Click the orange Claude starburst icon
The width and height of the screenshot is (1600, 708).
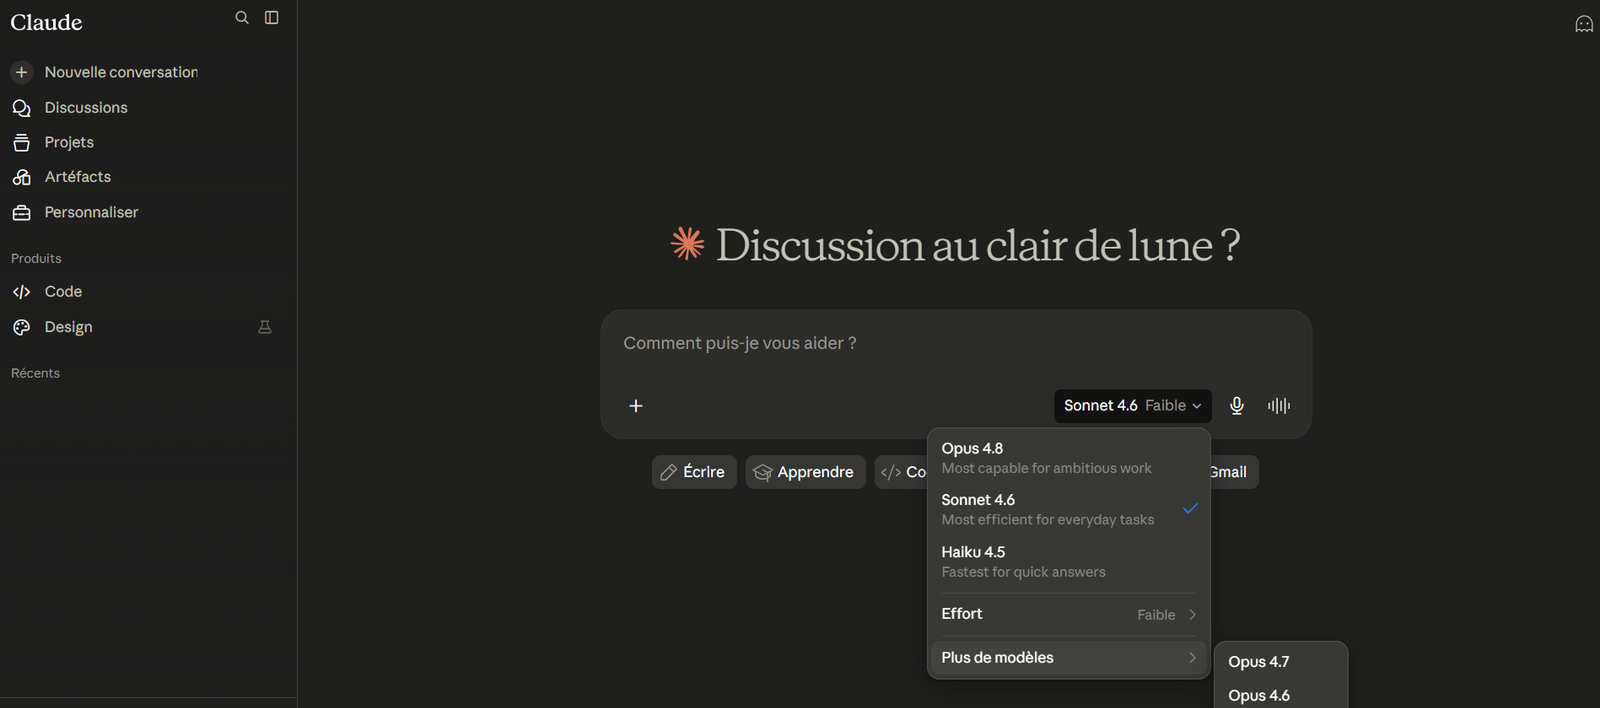pos(687,243)
